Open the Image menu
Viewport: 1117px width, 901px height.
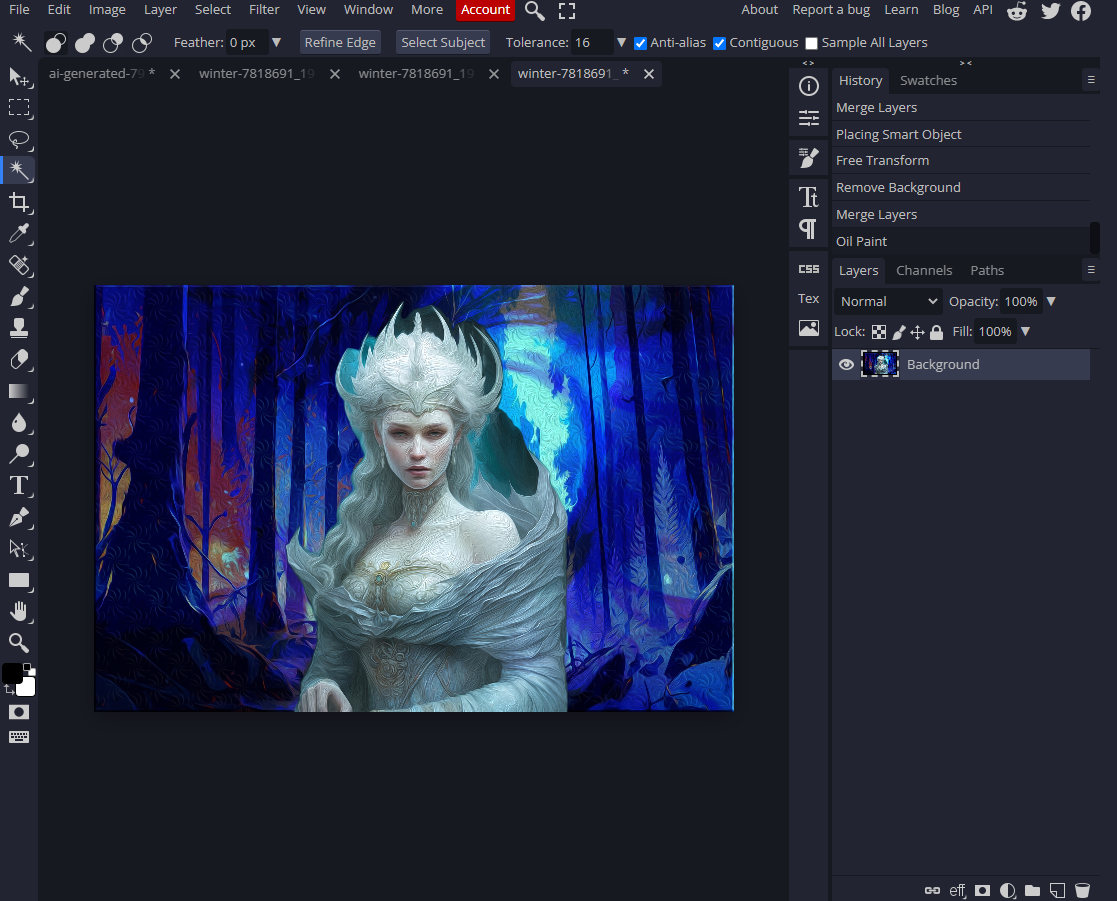tap(107, 10)
